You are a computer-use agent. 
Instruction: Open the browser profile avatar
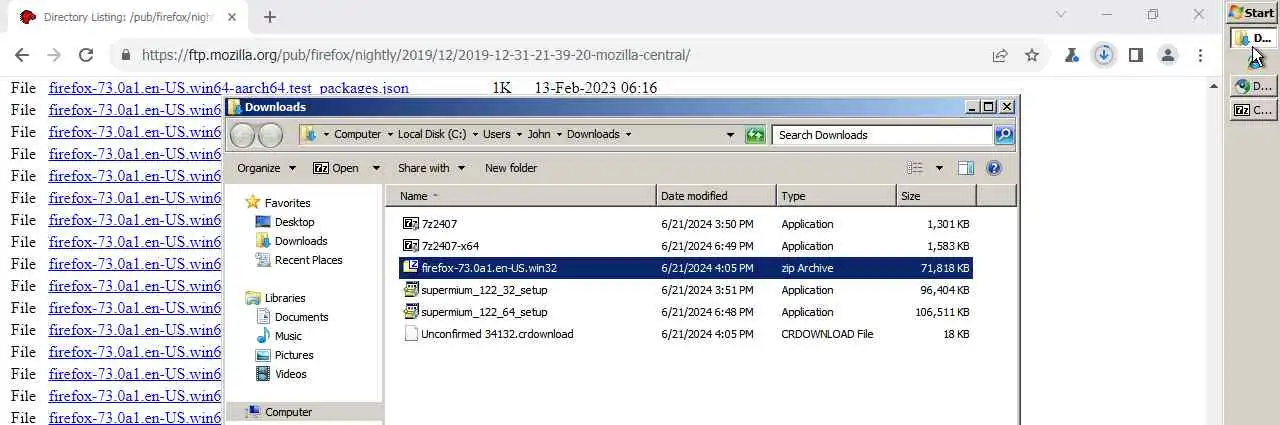(1168, 56)
